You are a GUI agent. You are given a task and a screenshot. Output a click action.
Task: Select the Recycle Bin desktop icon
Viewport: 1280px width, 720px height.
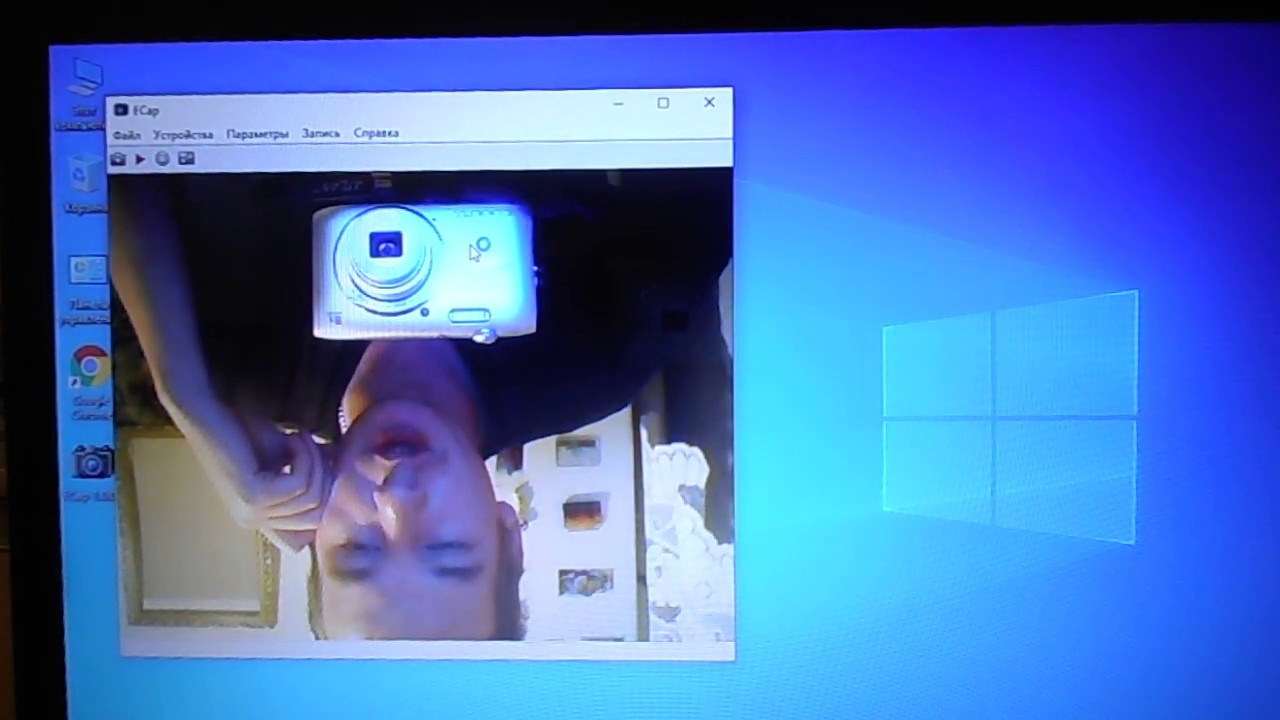pos(86,176)
